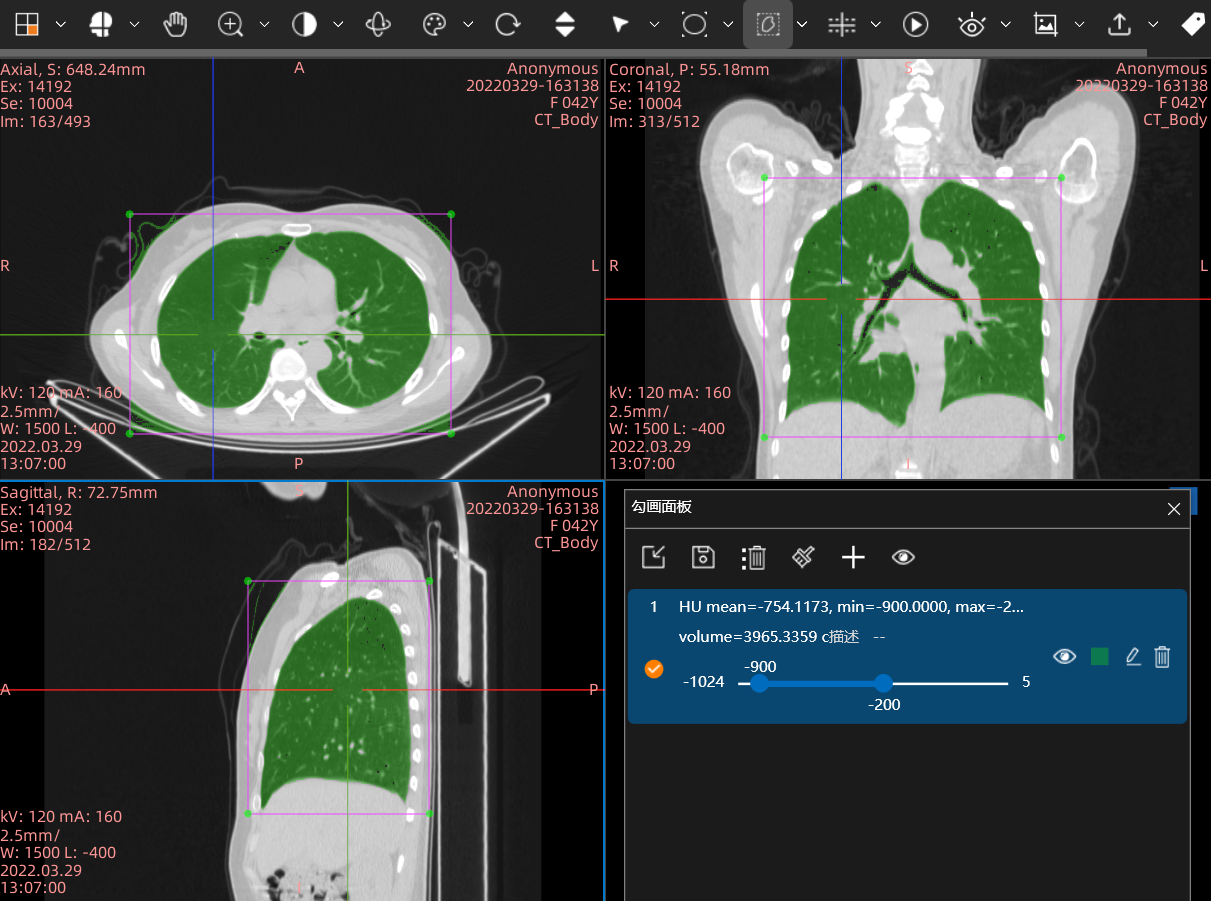Click the zoom magnifier tool
The height and width of the screenshot is (901, 1211).
pyautogui.click(x=231, y=25)
